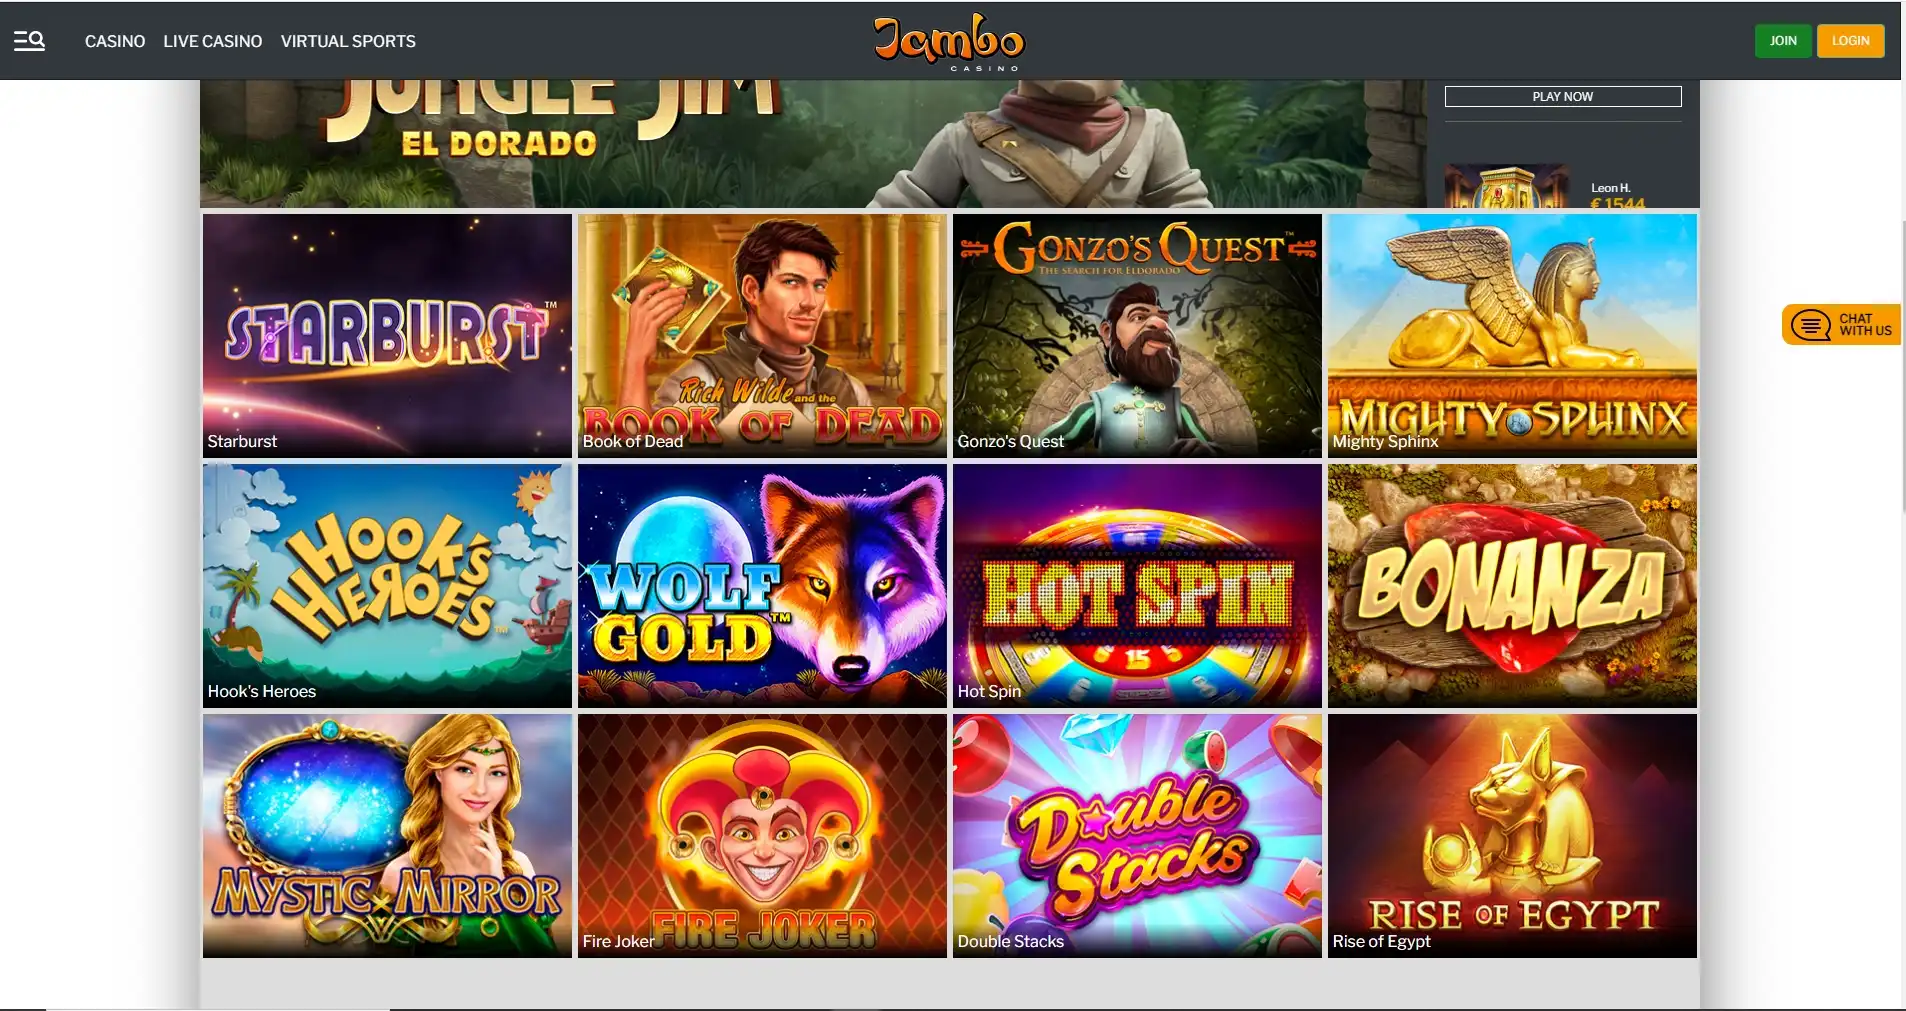Open the Mighty Sphinx slot
Image resolution: width=1906 pixels, height=1011 pixels.
(1512, 335)
